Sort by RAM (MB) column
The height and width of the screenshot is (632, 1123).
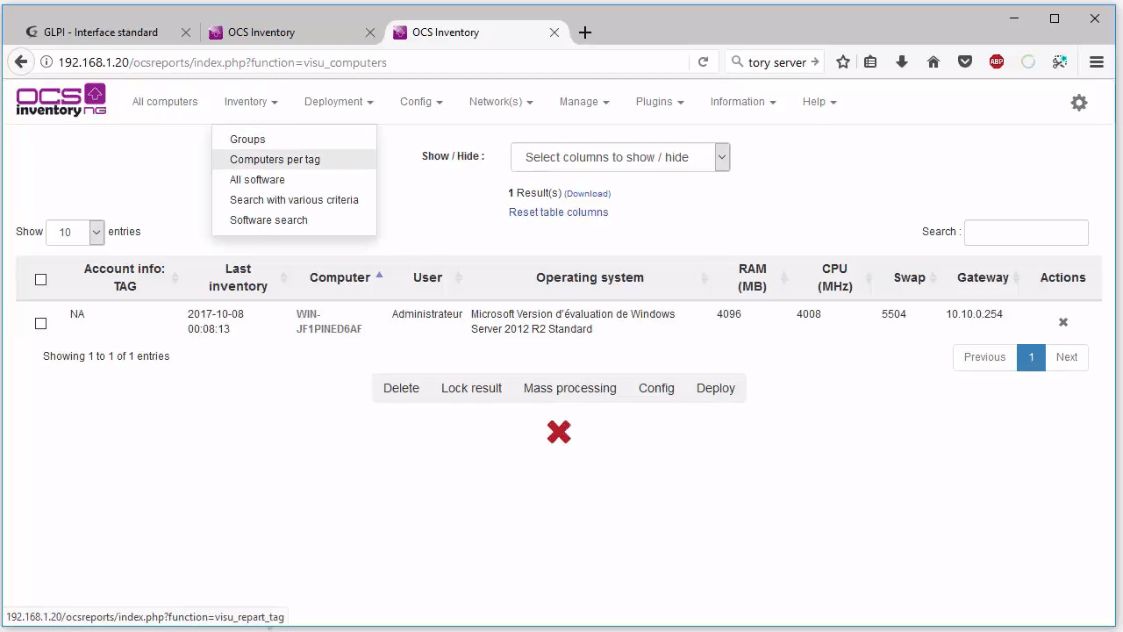[752, 277]
